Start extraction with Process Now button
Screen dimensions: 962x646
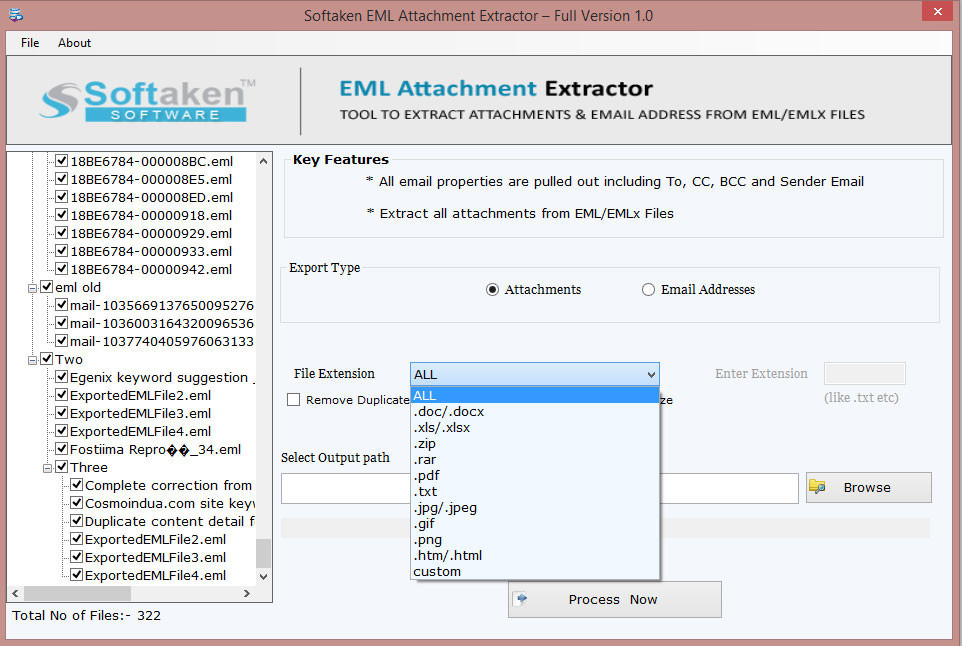click(x=615, y=599)
